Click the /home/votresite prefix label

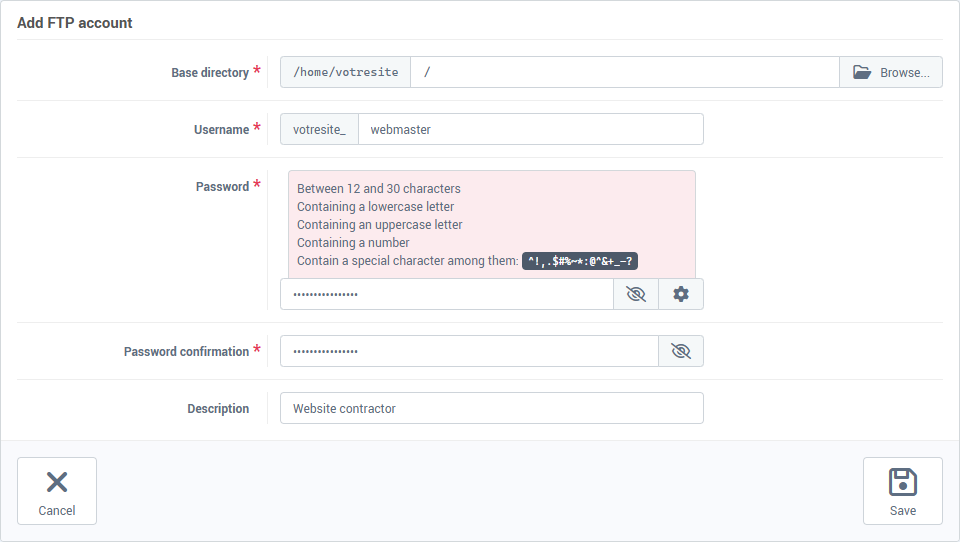[x=346, y=72]
